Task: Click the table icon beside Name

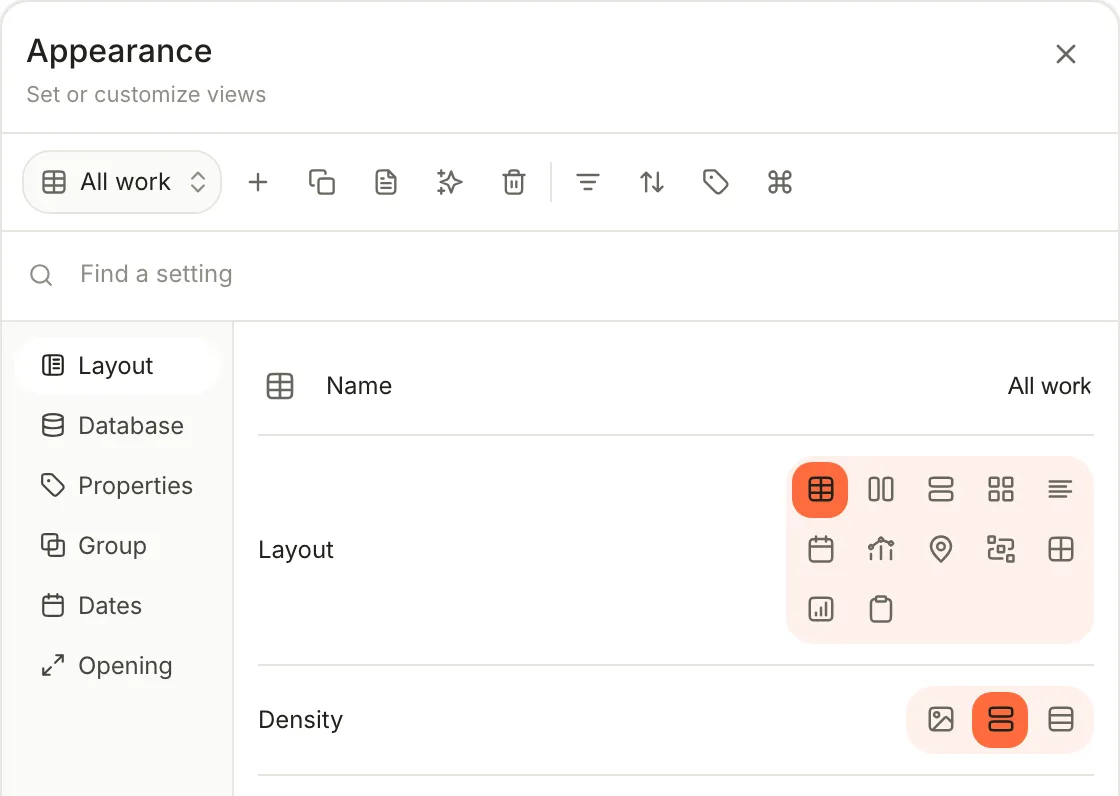Action: tap(280, 386)
